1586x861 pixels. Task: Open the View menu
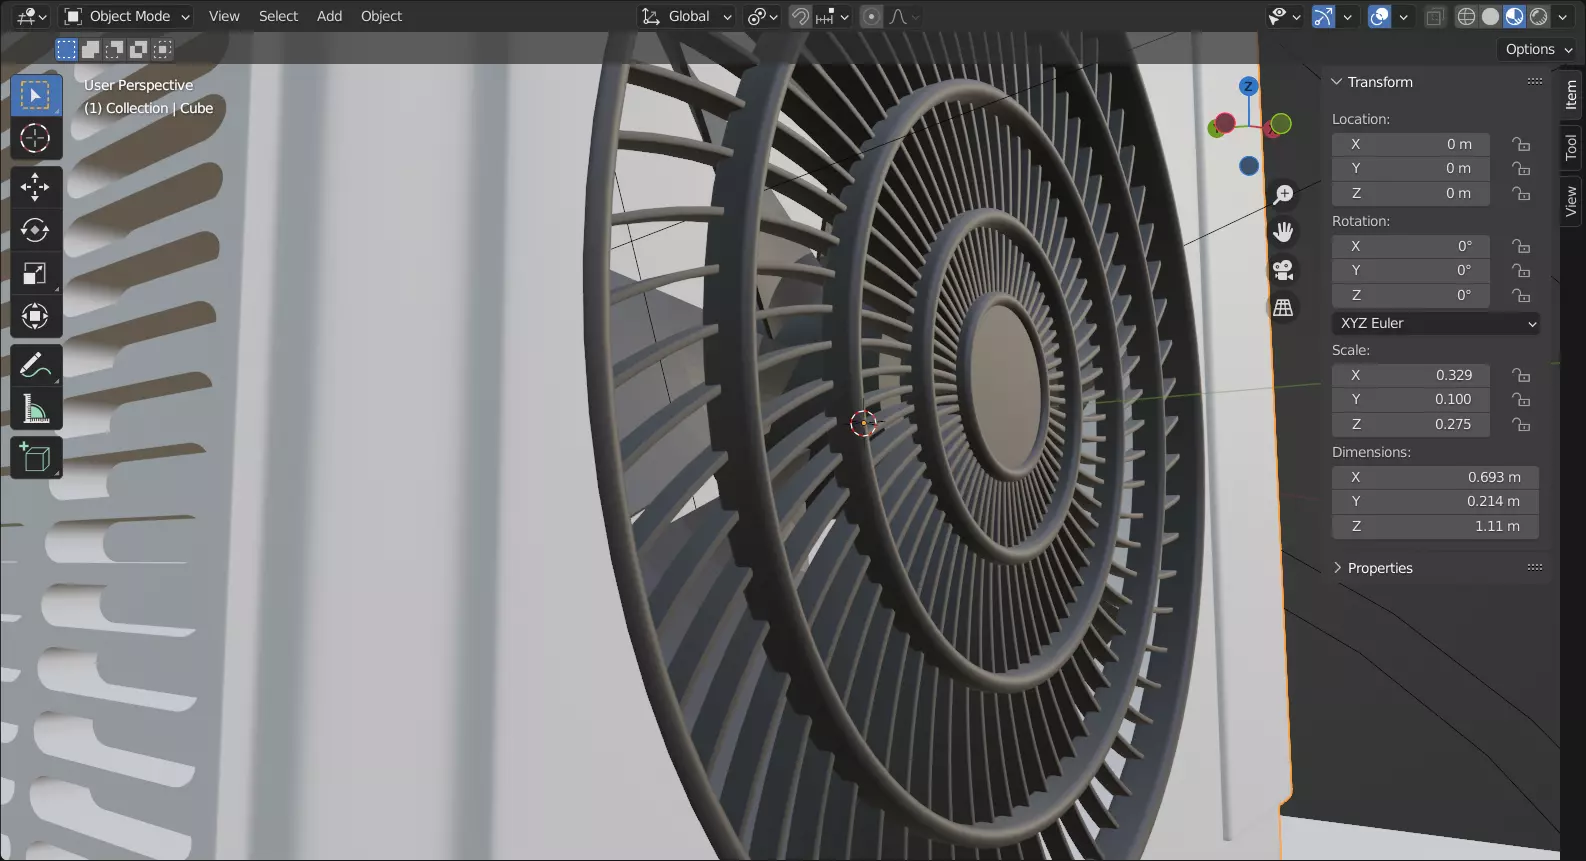tap(224, 16)
